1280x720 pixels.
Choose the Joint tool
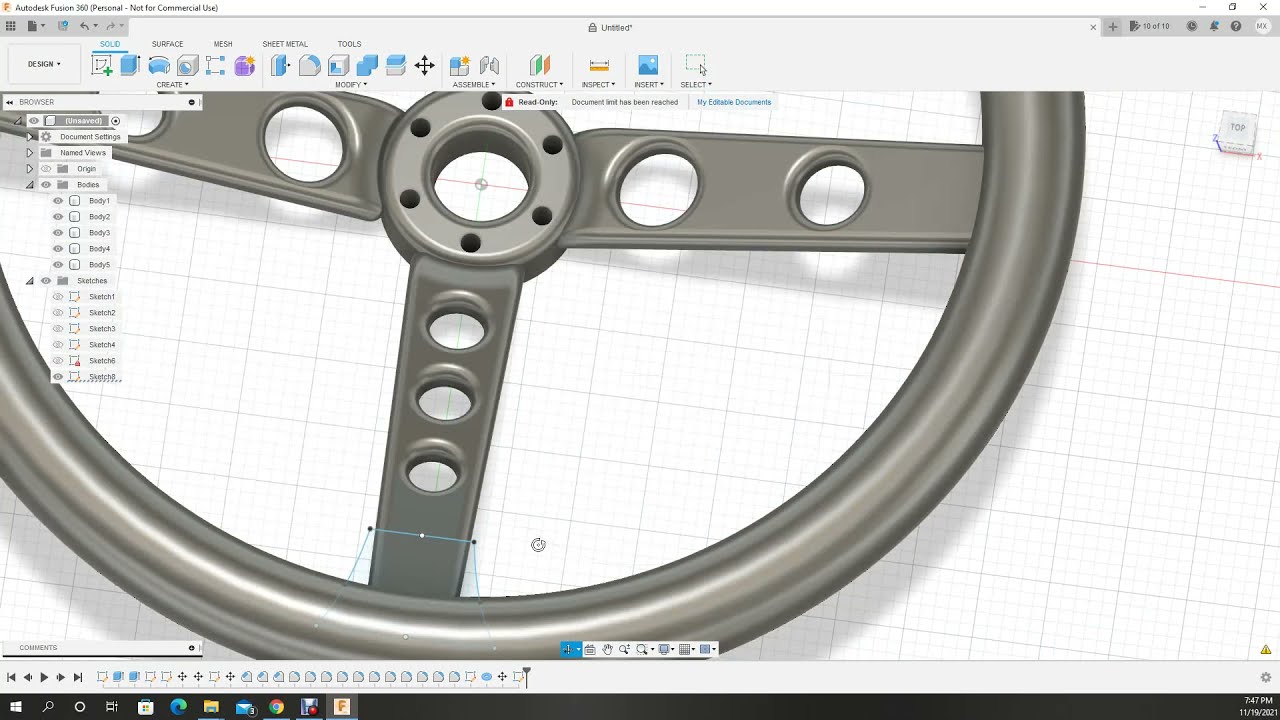(x=489, y=65)
